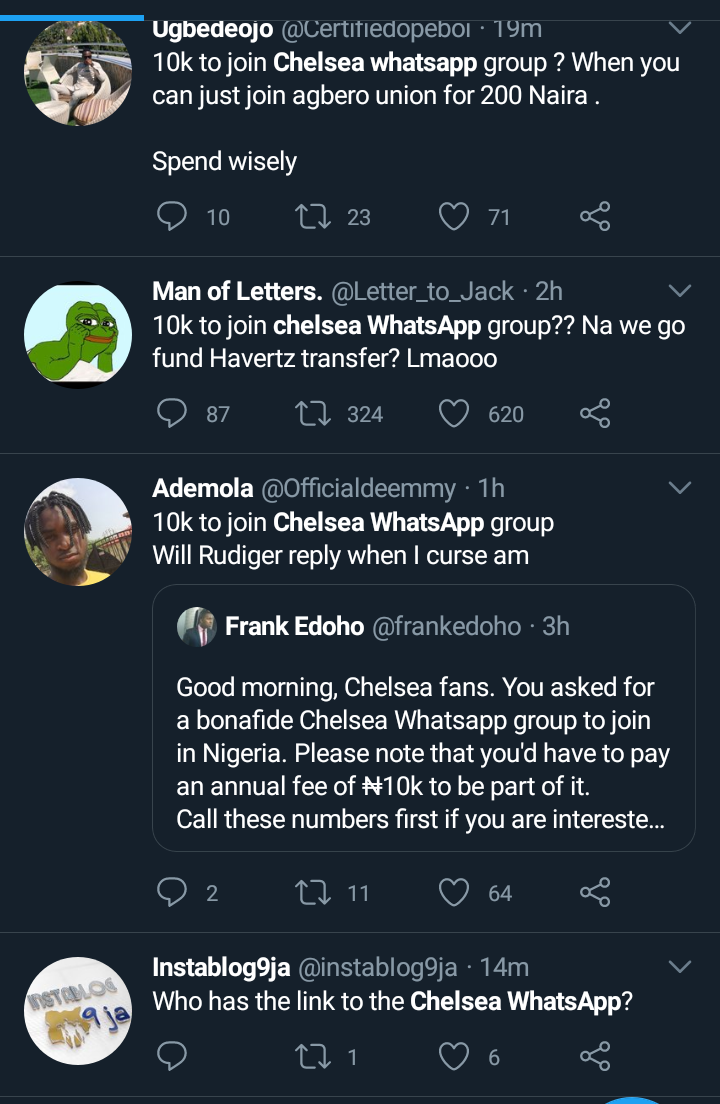Screen dimensions: 720x1104
Task: Reply to Man of Letters' tweet
Action: coord(173,413)
